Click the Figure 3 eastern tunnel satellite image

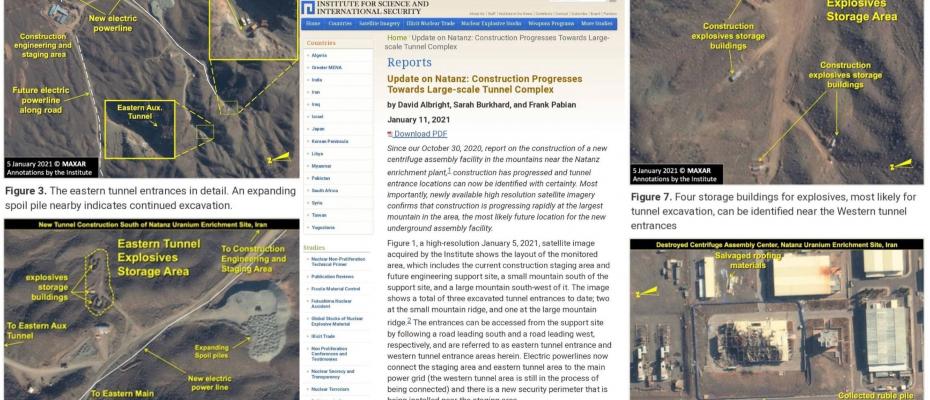click(152, 88)
